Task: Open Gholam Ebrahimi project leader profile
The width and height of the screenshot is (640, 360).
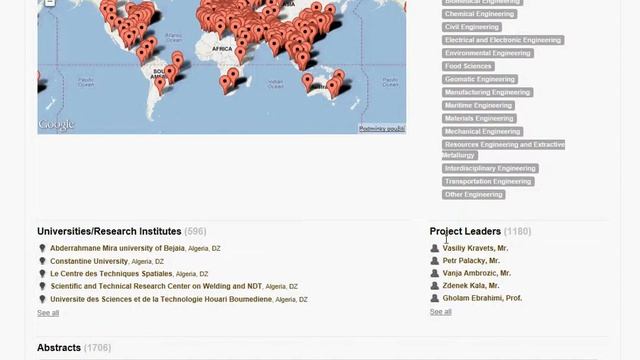Action: (x=482, y=298)
